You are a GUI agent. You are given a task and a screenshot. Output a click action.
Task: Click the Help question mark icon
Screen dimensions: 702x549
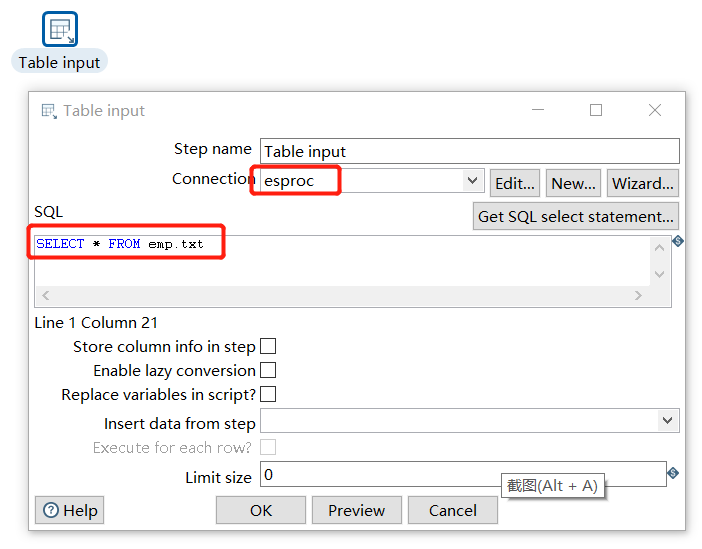[51, 511]
